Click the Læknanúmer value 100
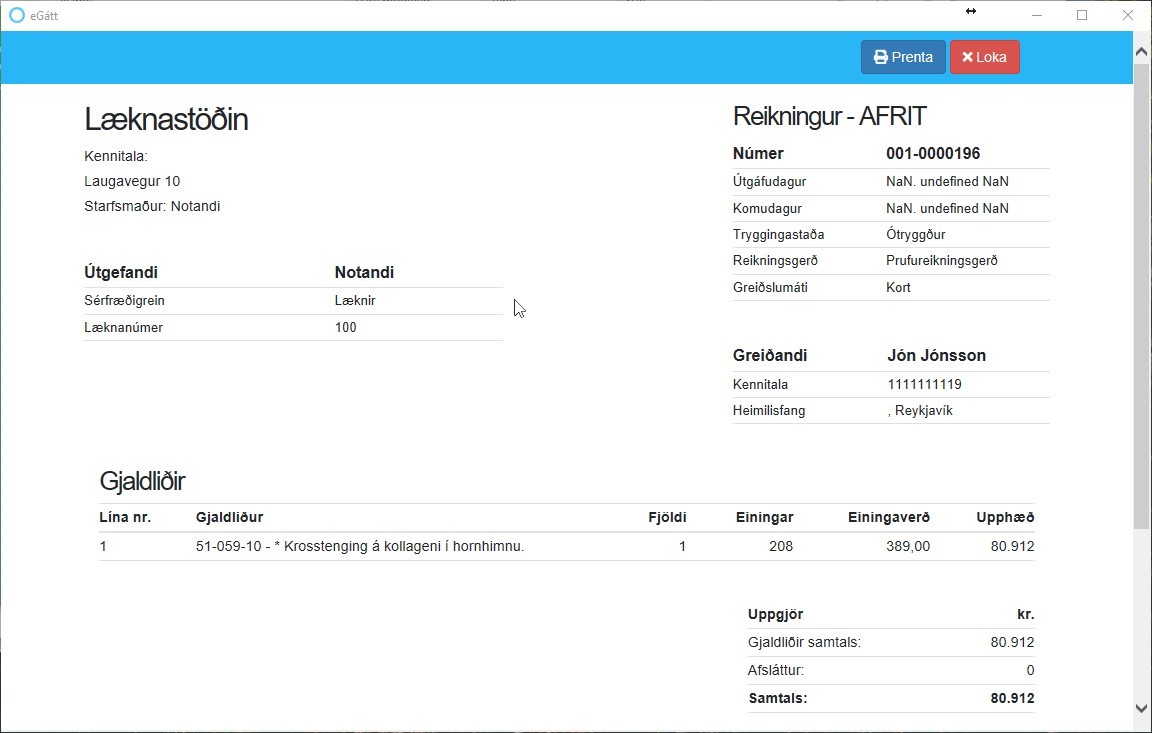 coord(345,328)
